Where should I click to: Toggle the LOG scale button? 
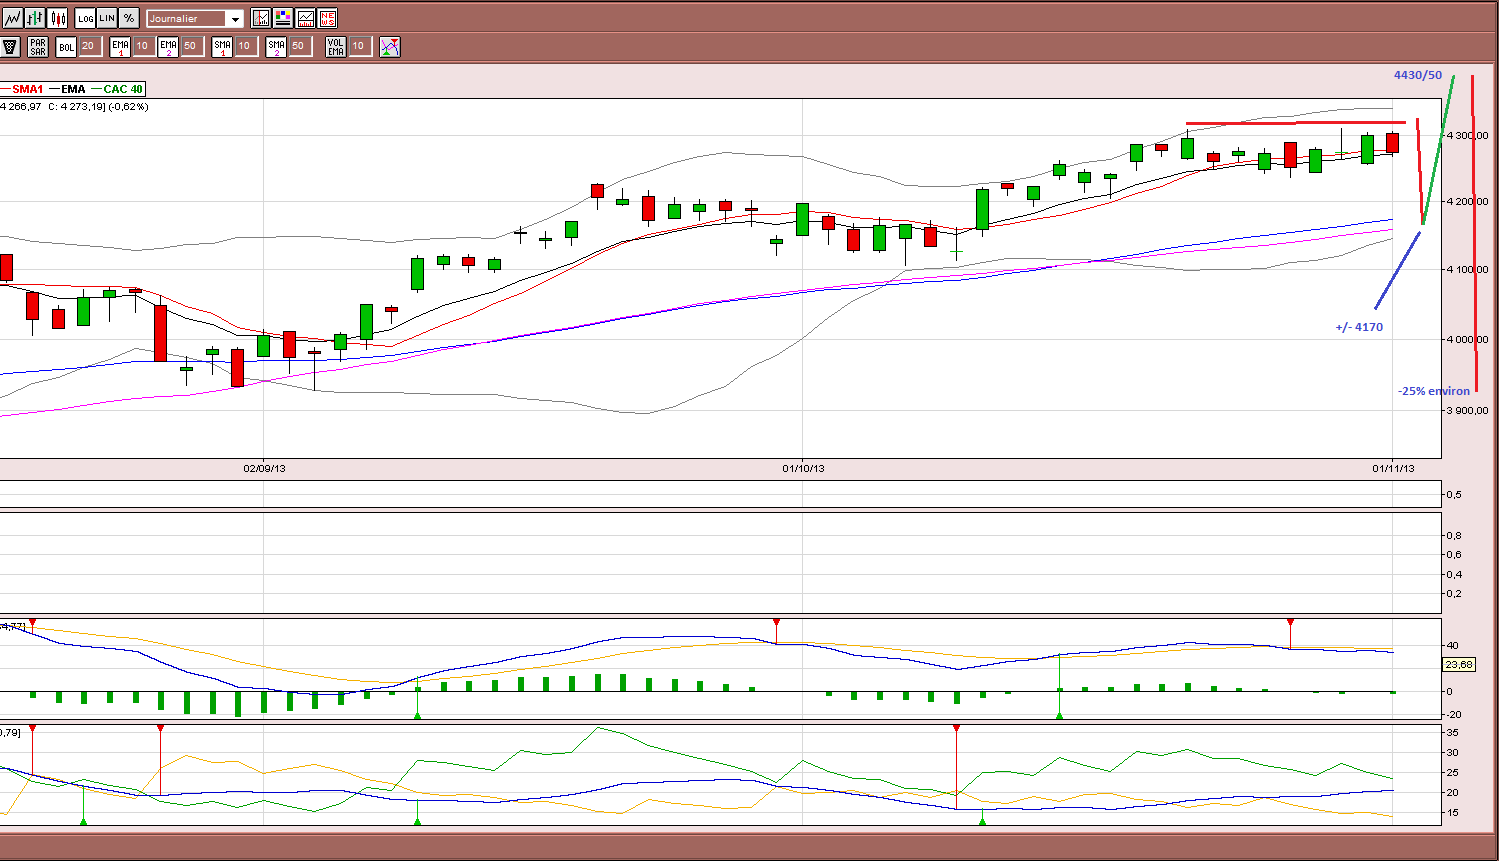coord(85,18)
